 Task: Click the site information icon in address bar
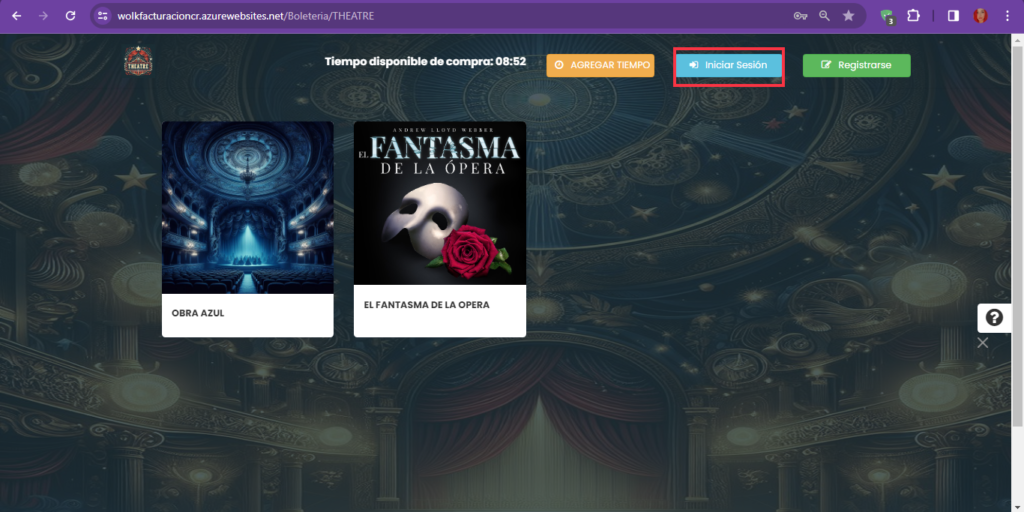(103, 16)
